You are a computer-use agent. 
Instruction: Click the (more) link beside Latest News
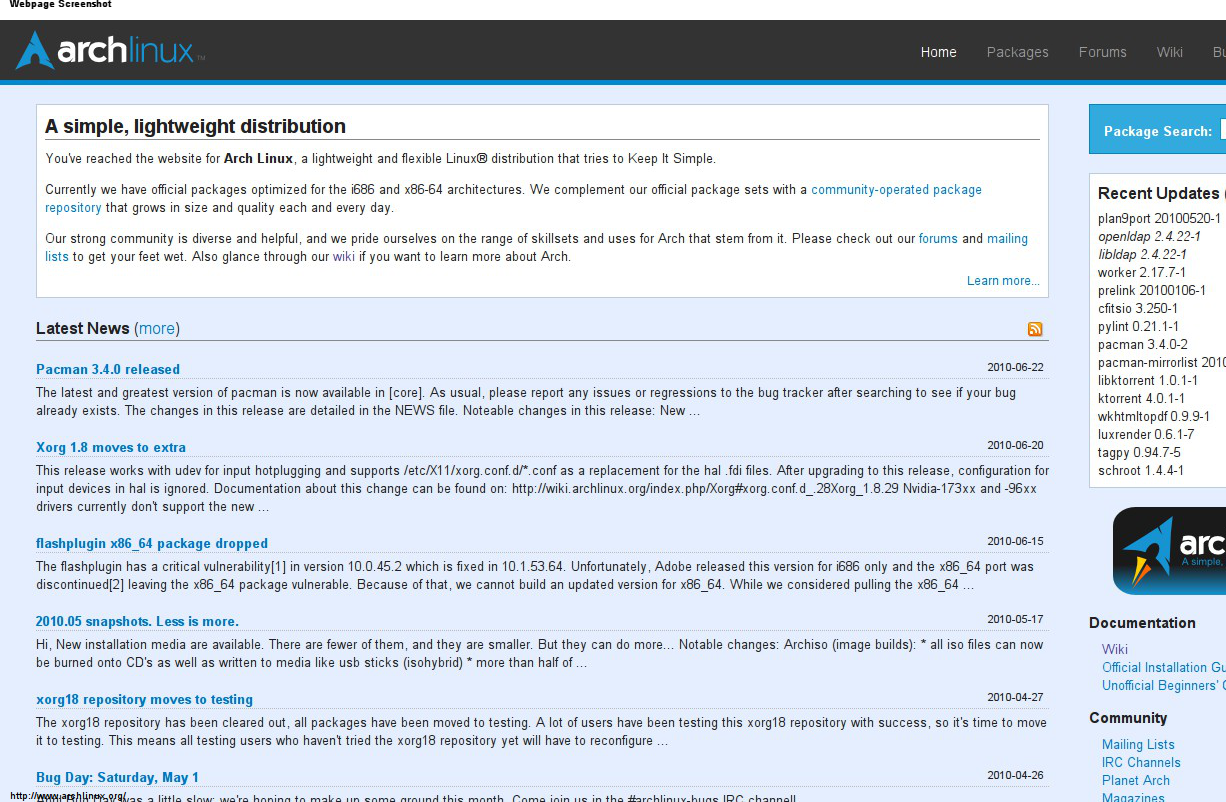pos(157,328)
